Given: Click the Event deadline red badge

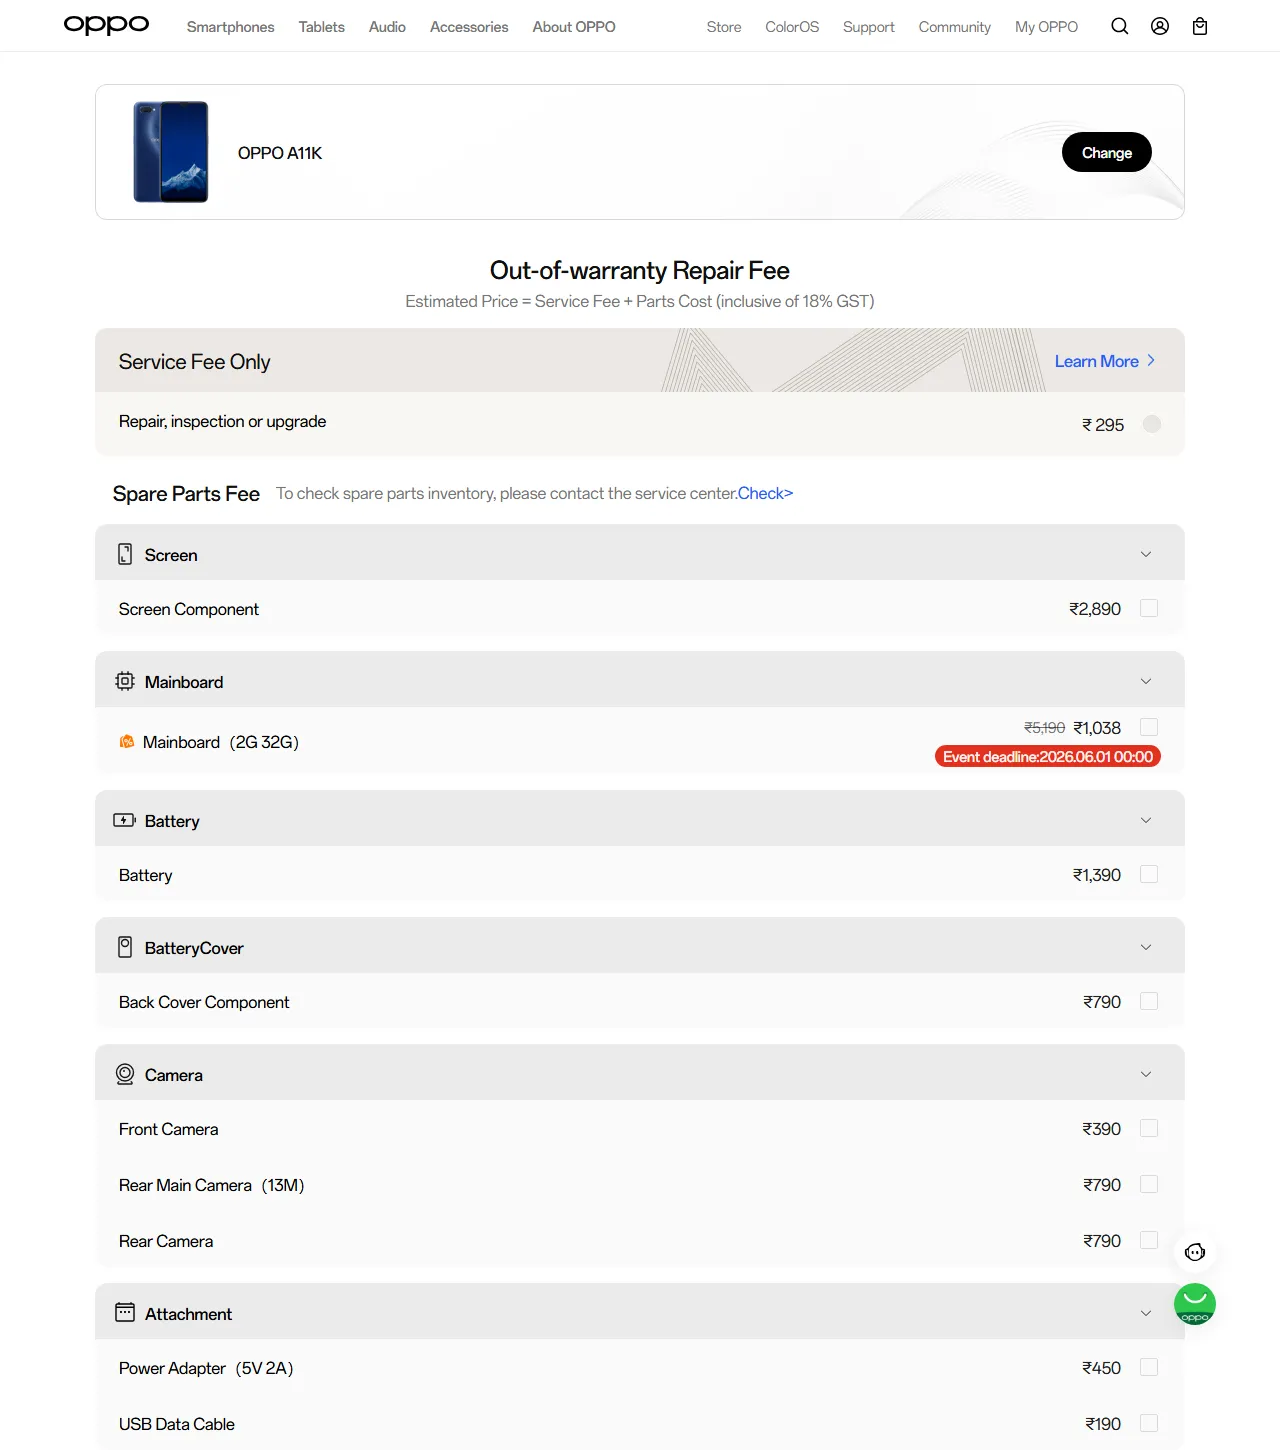Looking at the screenshot, I should click(x=1048, y=756).
